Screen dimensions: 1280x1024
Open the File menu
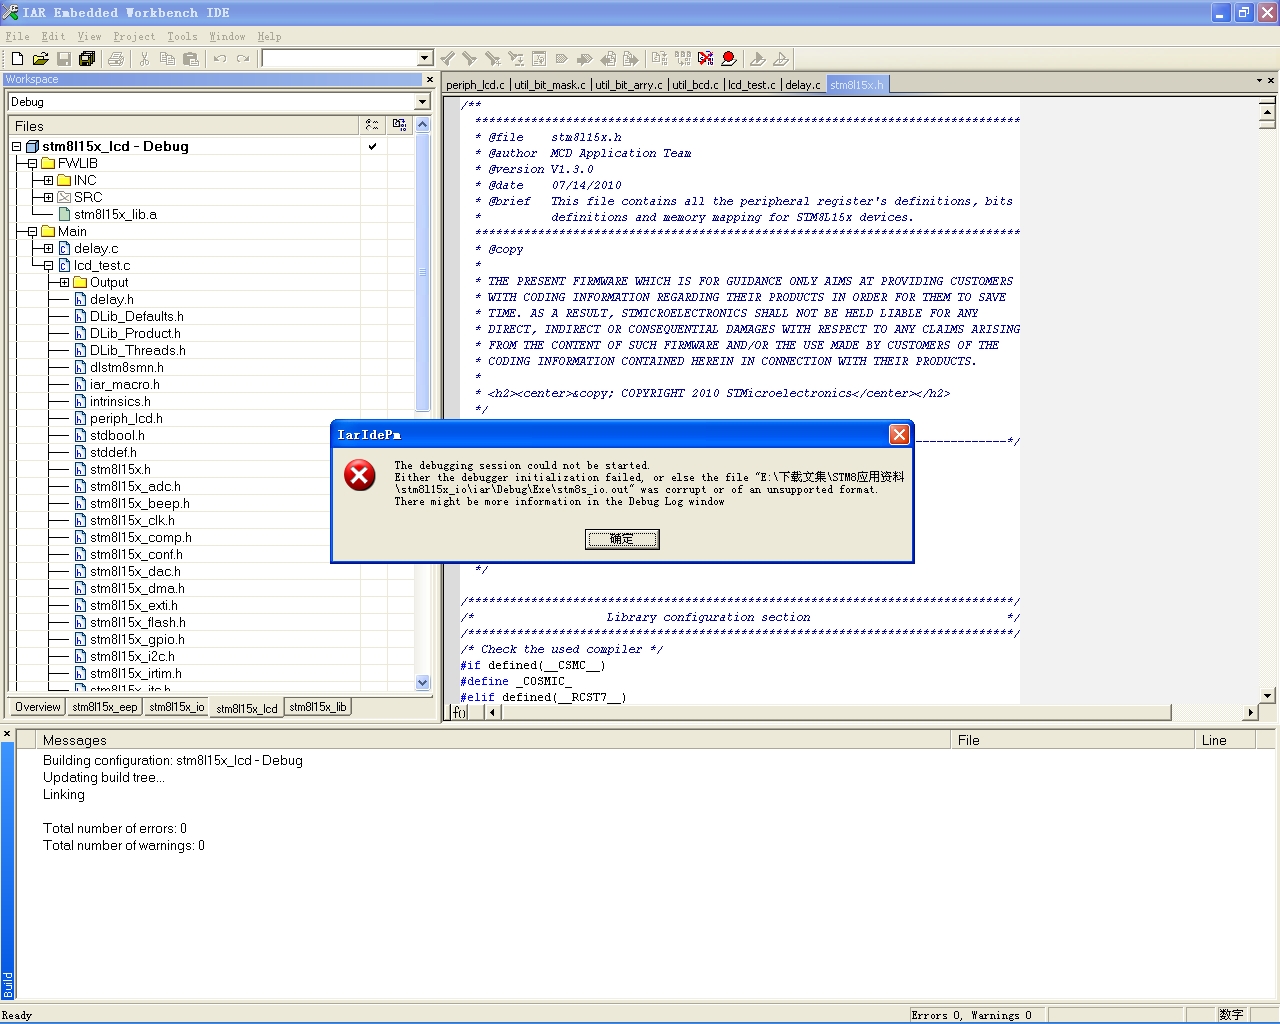tap(17, 37)
